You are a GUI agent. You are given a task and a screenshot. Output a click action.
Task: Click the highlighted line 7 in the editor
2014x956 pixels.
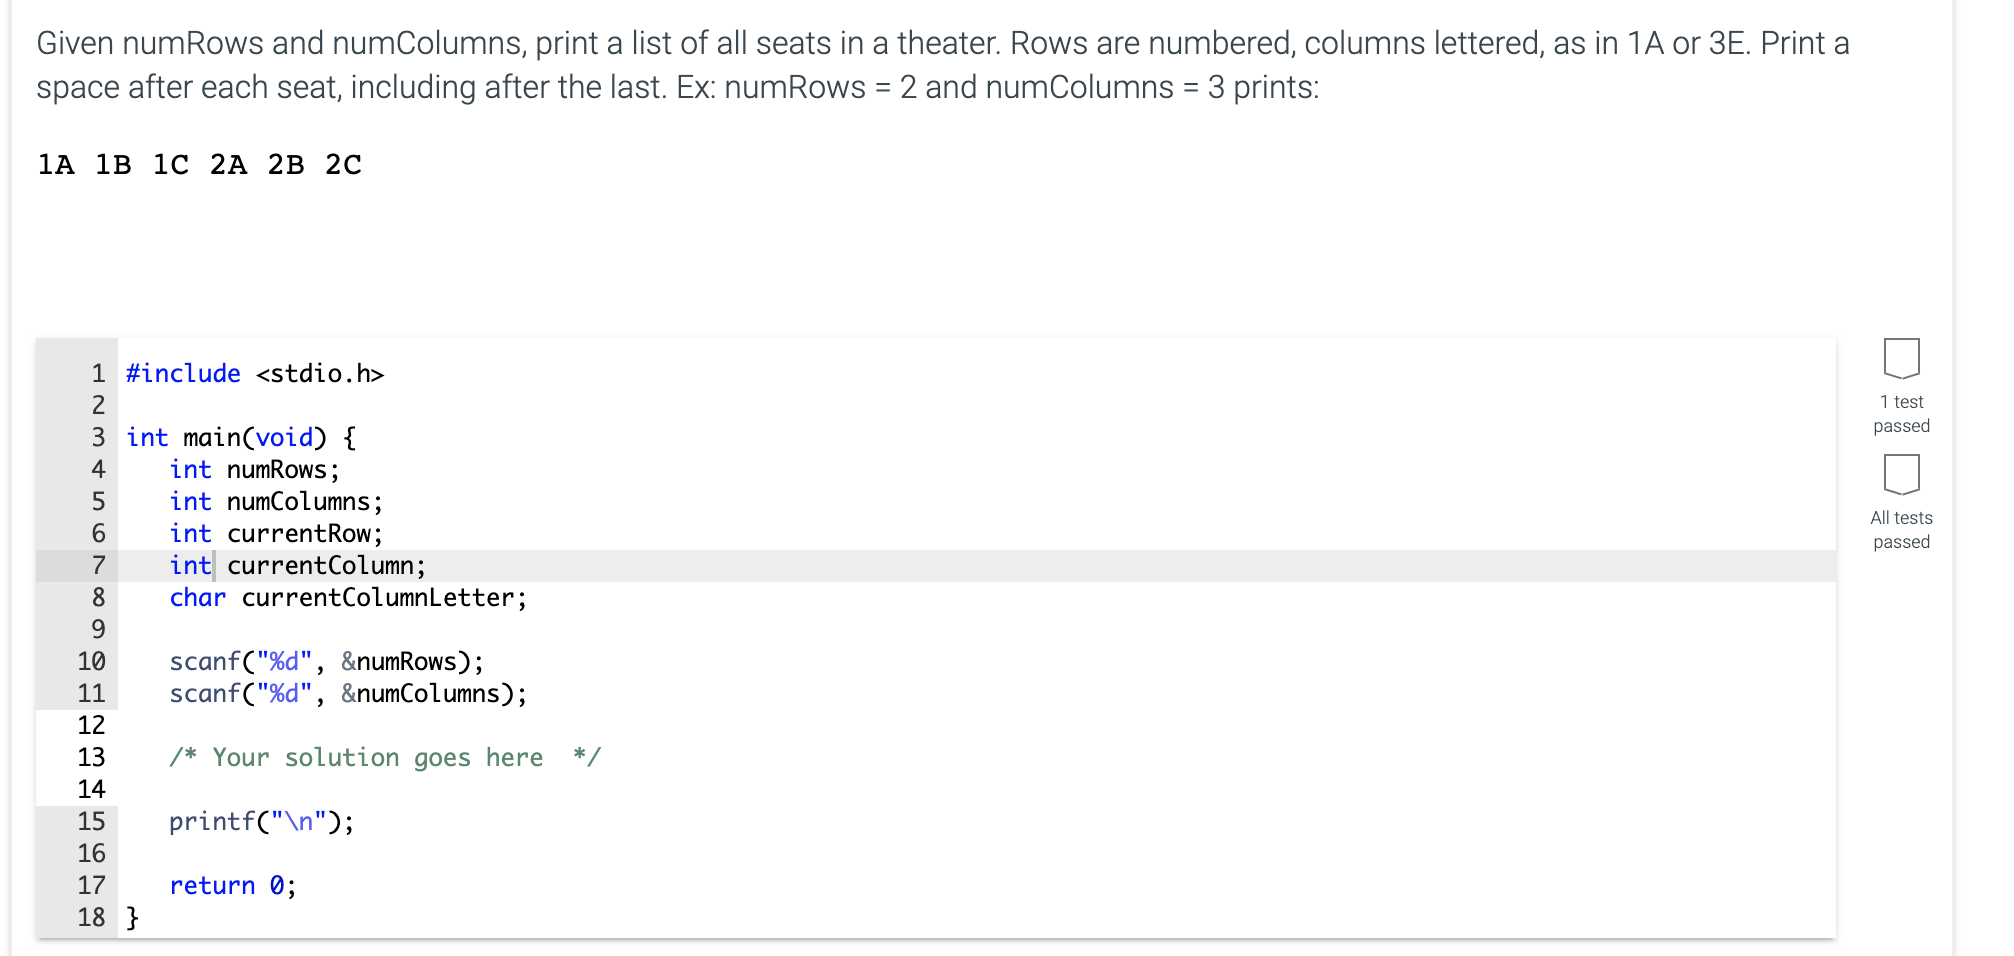pyautogui.click(x=296, y=565)
